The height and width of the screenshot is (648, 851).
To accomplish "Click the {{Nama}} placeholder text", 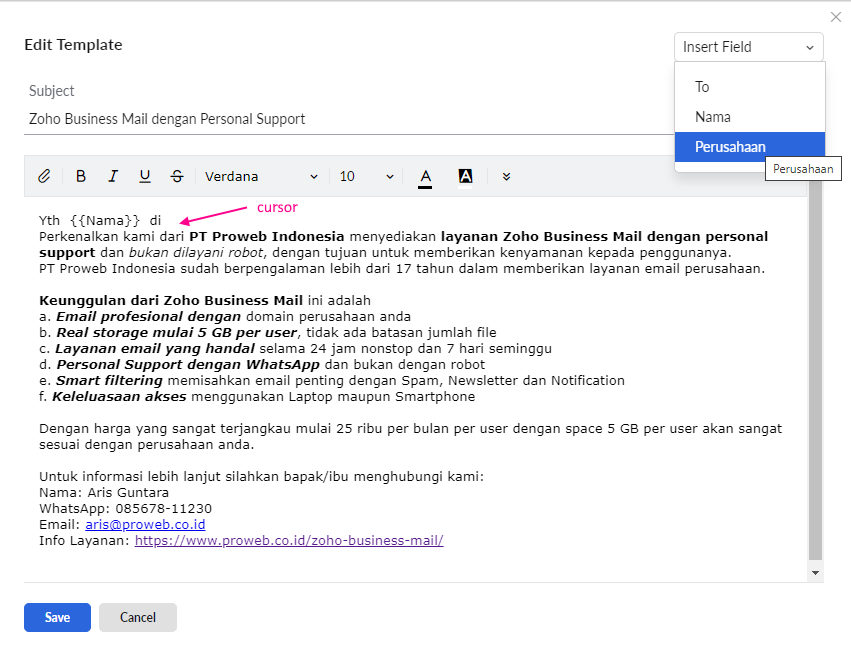I will 105,221.
